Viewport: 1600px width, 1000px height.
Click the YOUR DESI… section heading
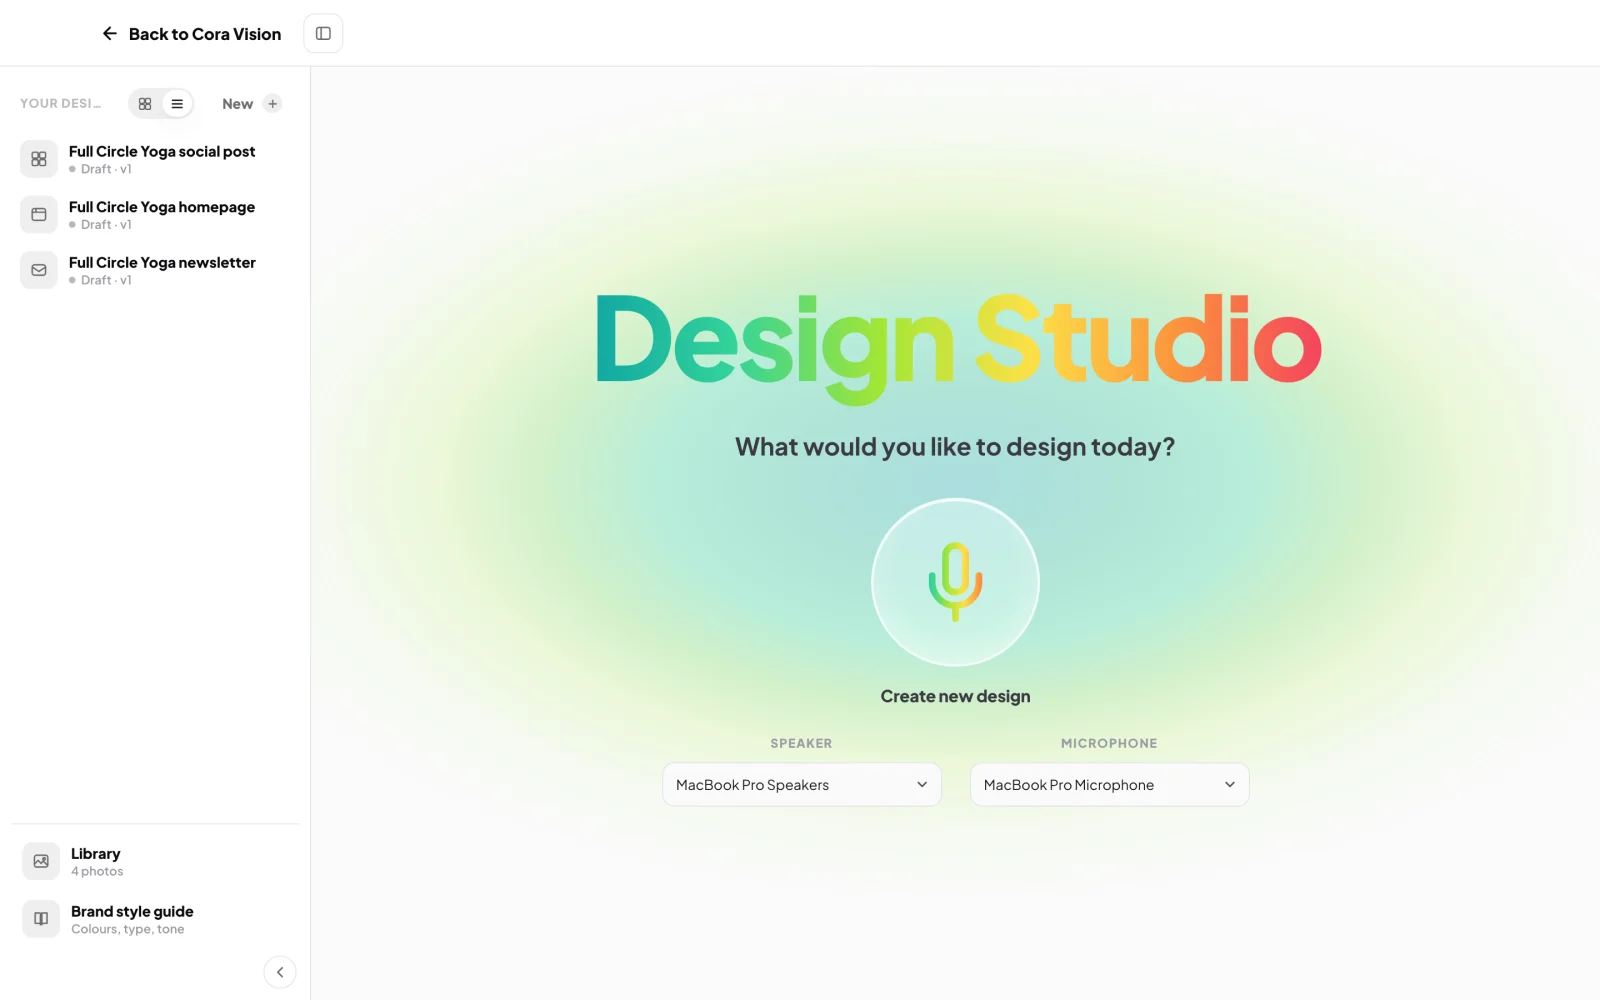coord(60,104)
